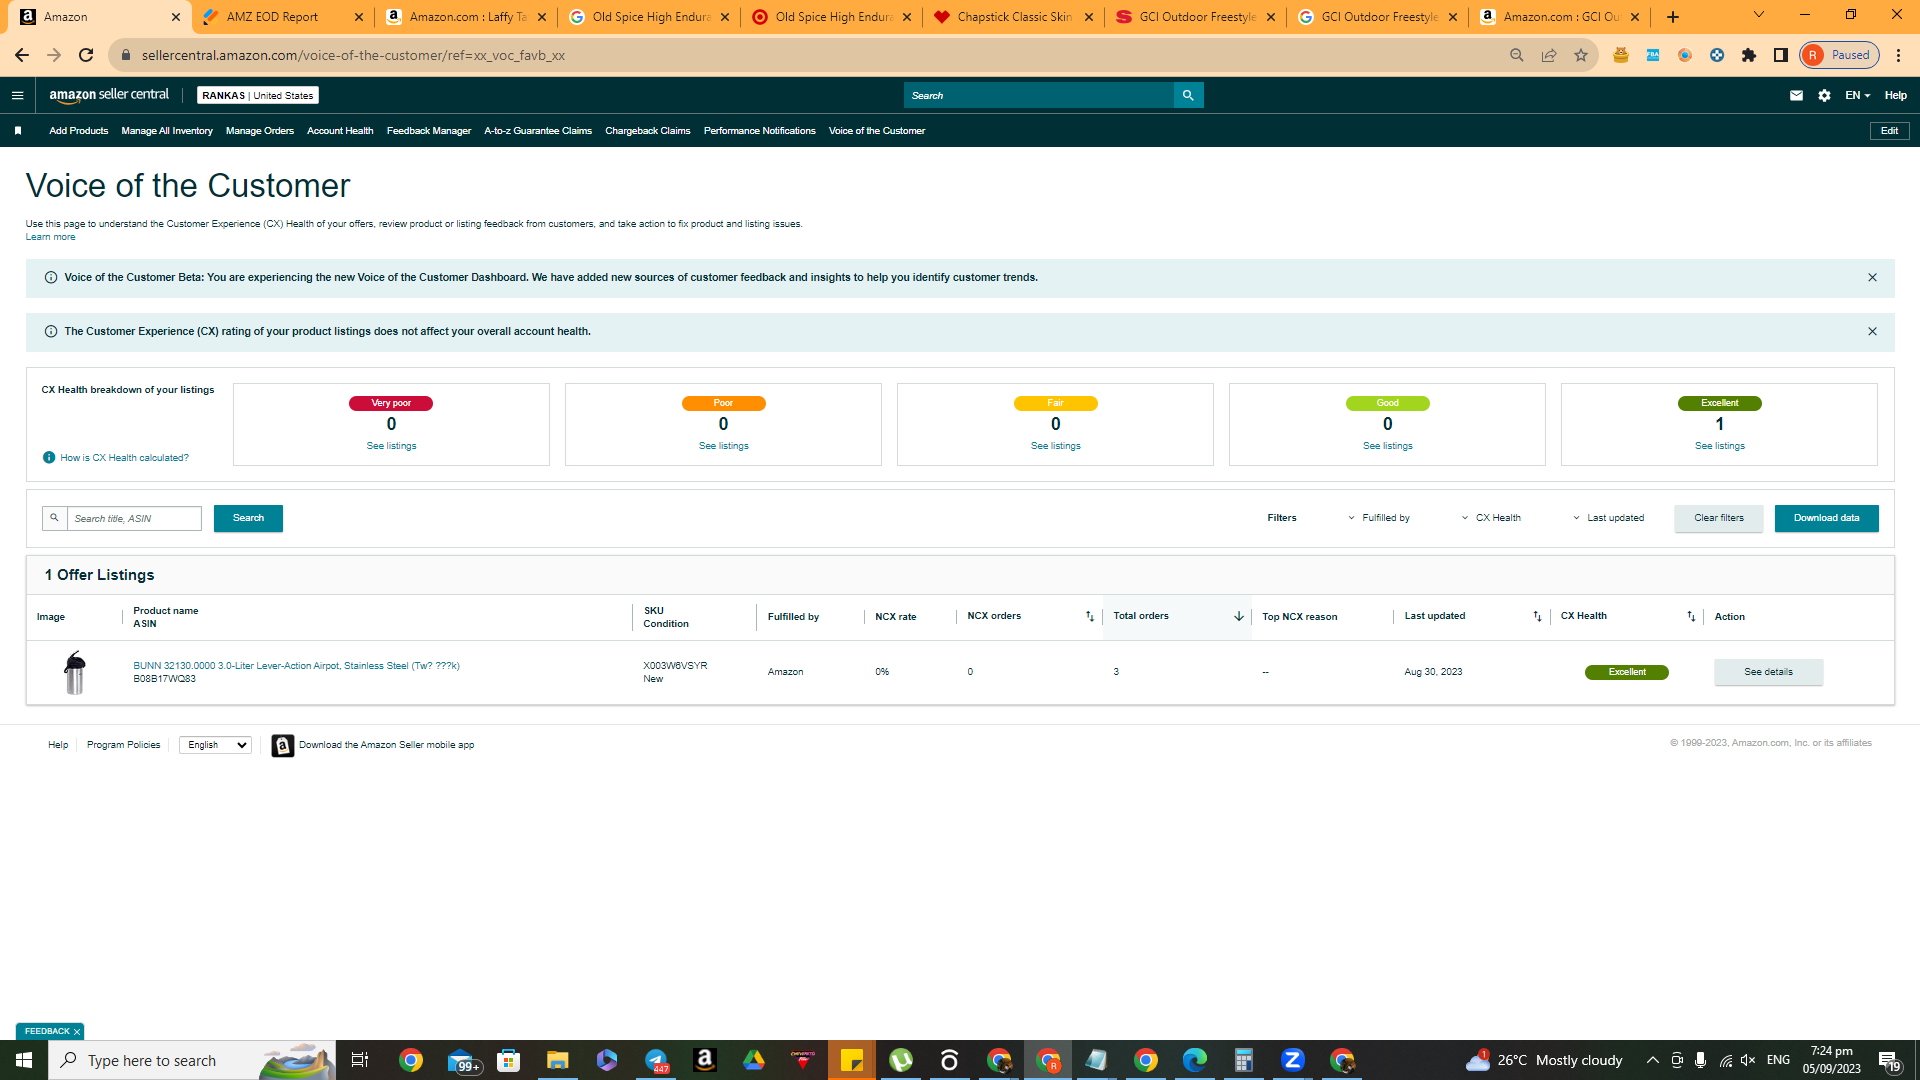Open the Last updated filter dropdown
The width and height of the screenshot is (1920, 1080).
pos(1608,519)
